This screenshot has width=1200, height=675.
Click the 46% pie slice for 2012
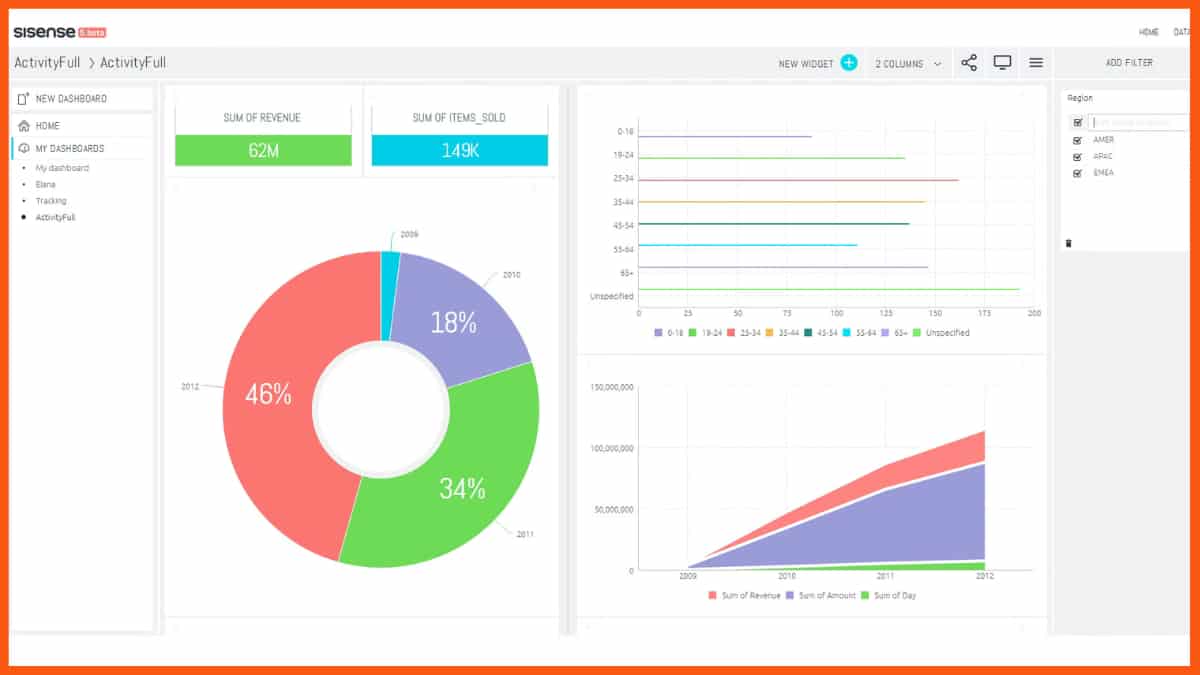(268, 394)
